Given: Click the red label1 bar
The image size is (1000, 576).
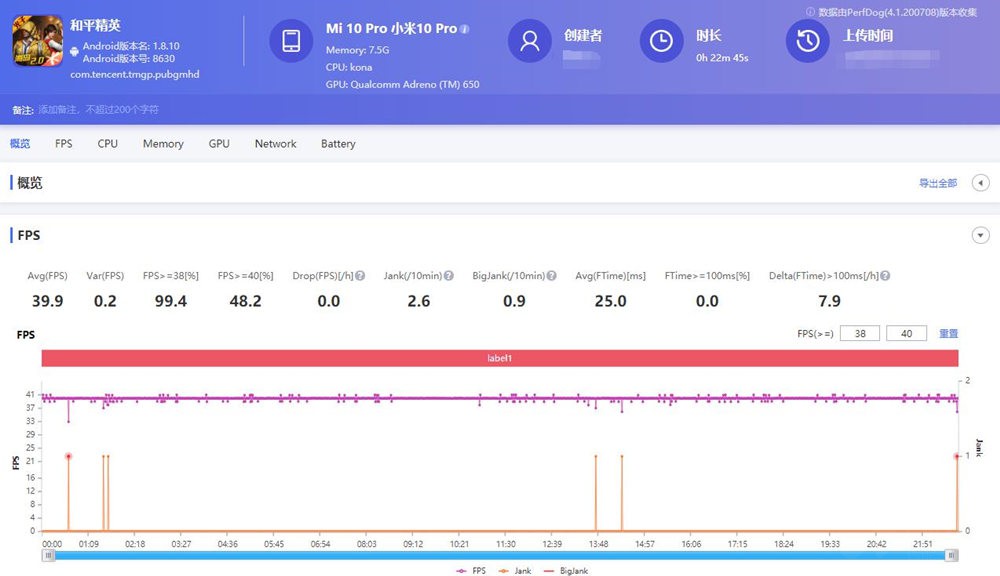Looking at the screenshot, I should [x=500, y=358].
